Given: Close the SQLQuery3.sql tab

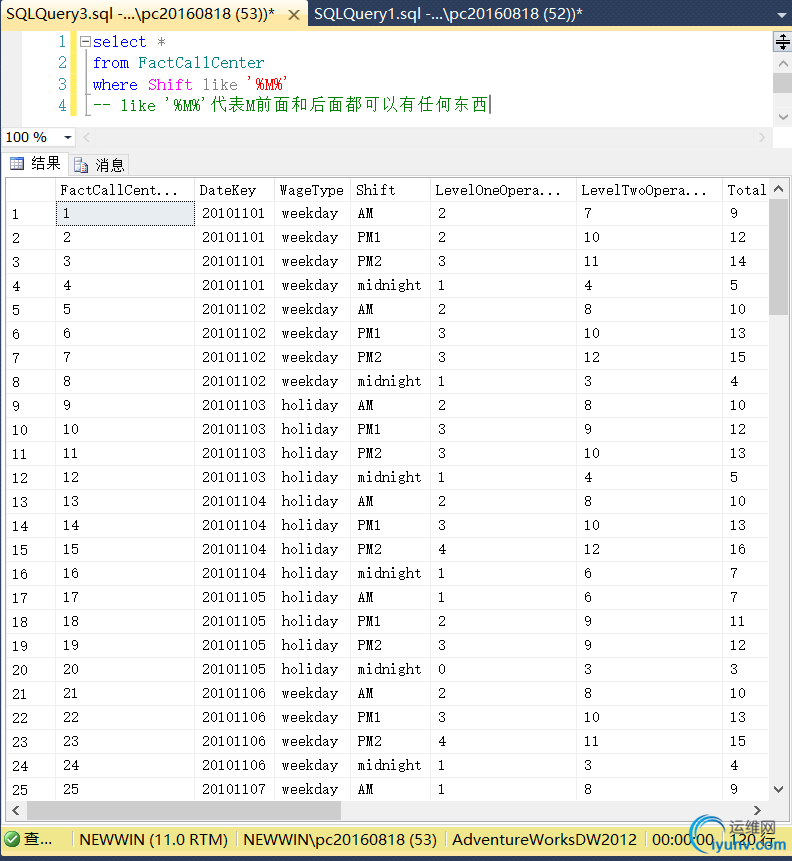Looking at the screenshot, I should (294, 15).
